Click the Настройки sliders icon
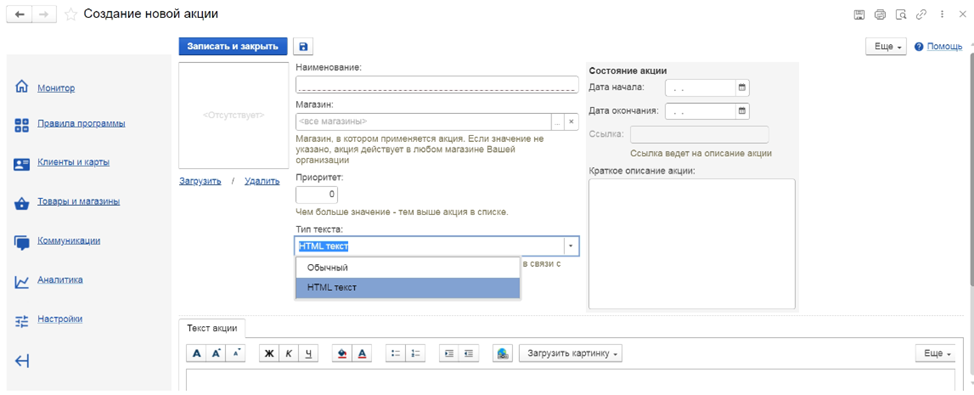 pos(22,321)
